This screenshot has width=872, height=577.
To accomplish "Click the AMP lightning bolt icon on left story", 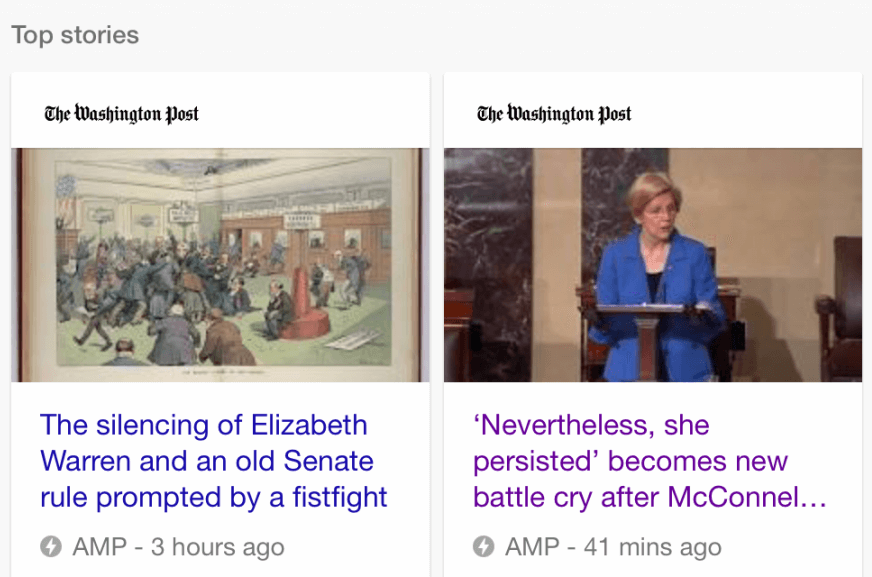I will click(x=53, y=547).
